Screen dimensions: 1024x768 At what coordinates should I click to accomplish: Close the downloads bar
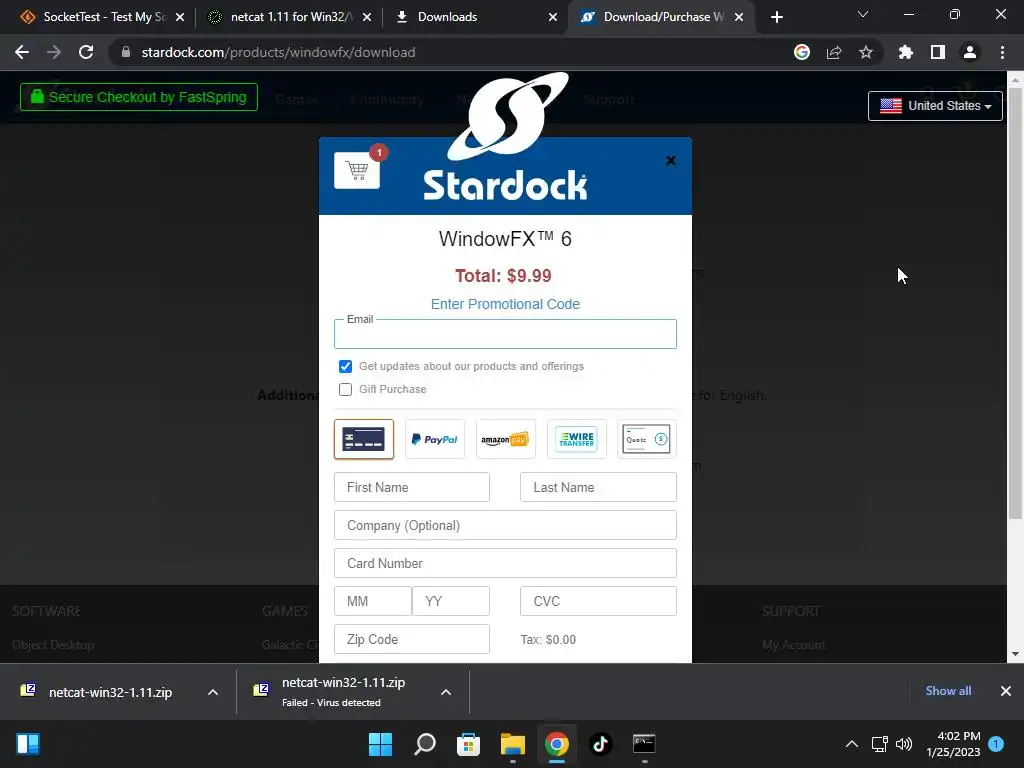pyautogui.click(x=1006, y=691)
